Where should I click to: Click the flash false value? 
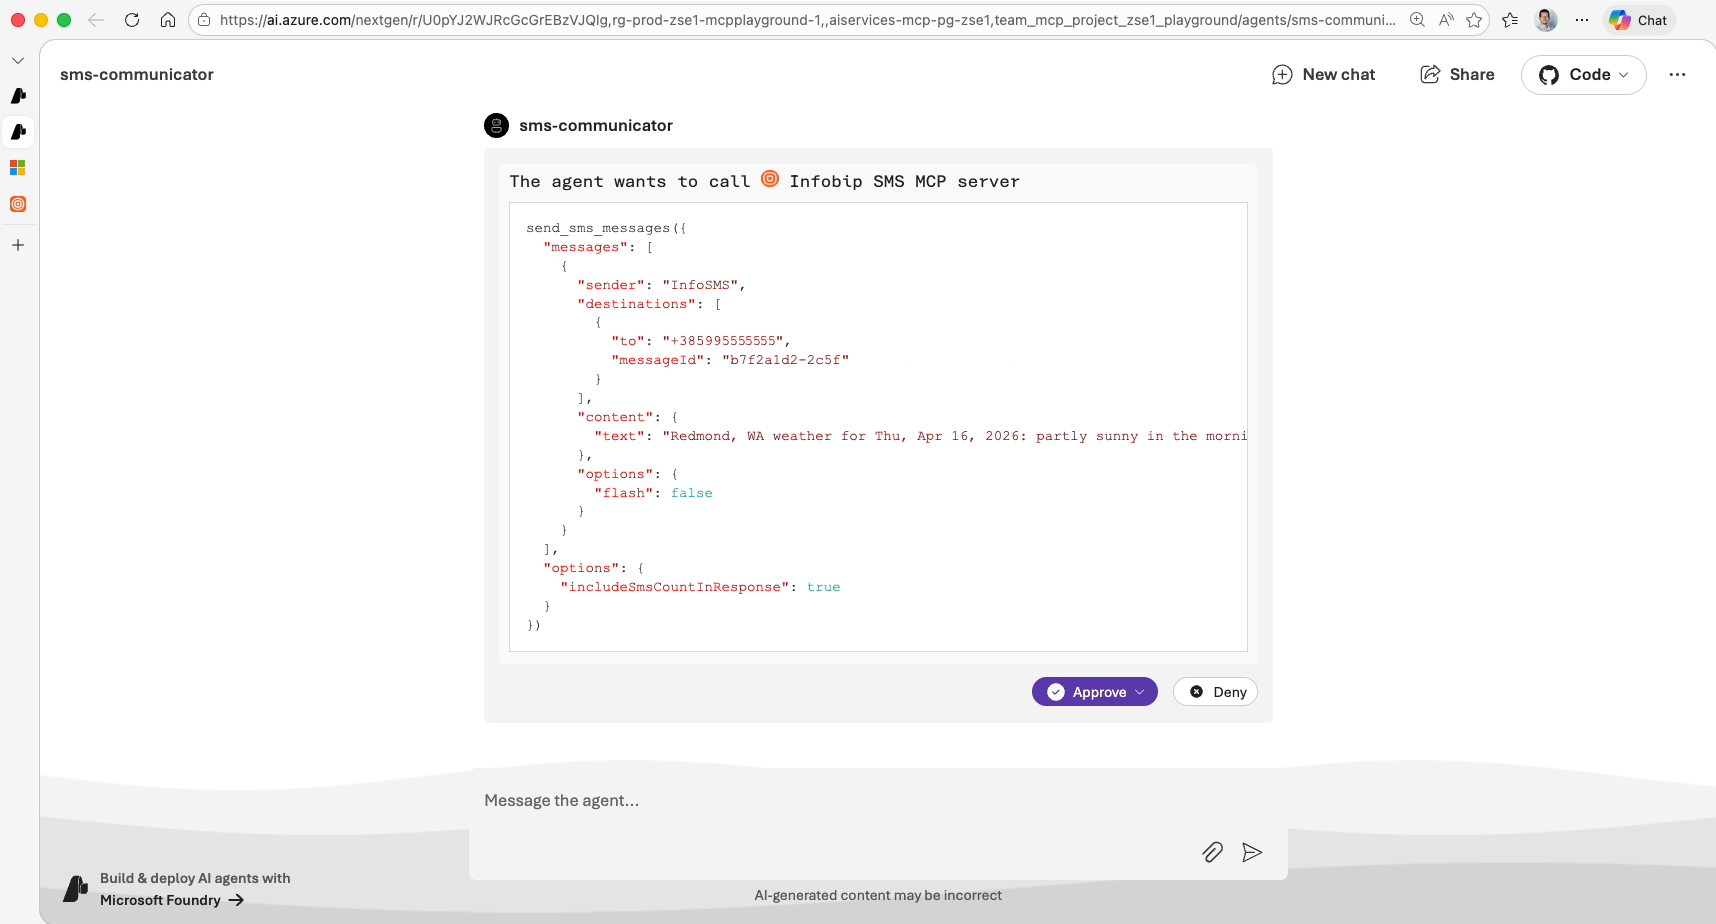(x=692, y=493)
